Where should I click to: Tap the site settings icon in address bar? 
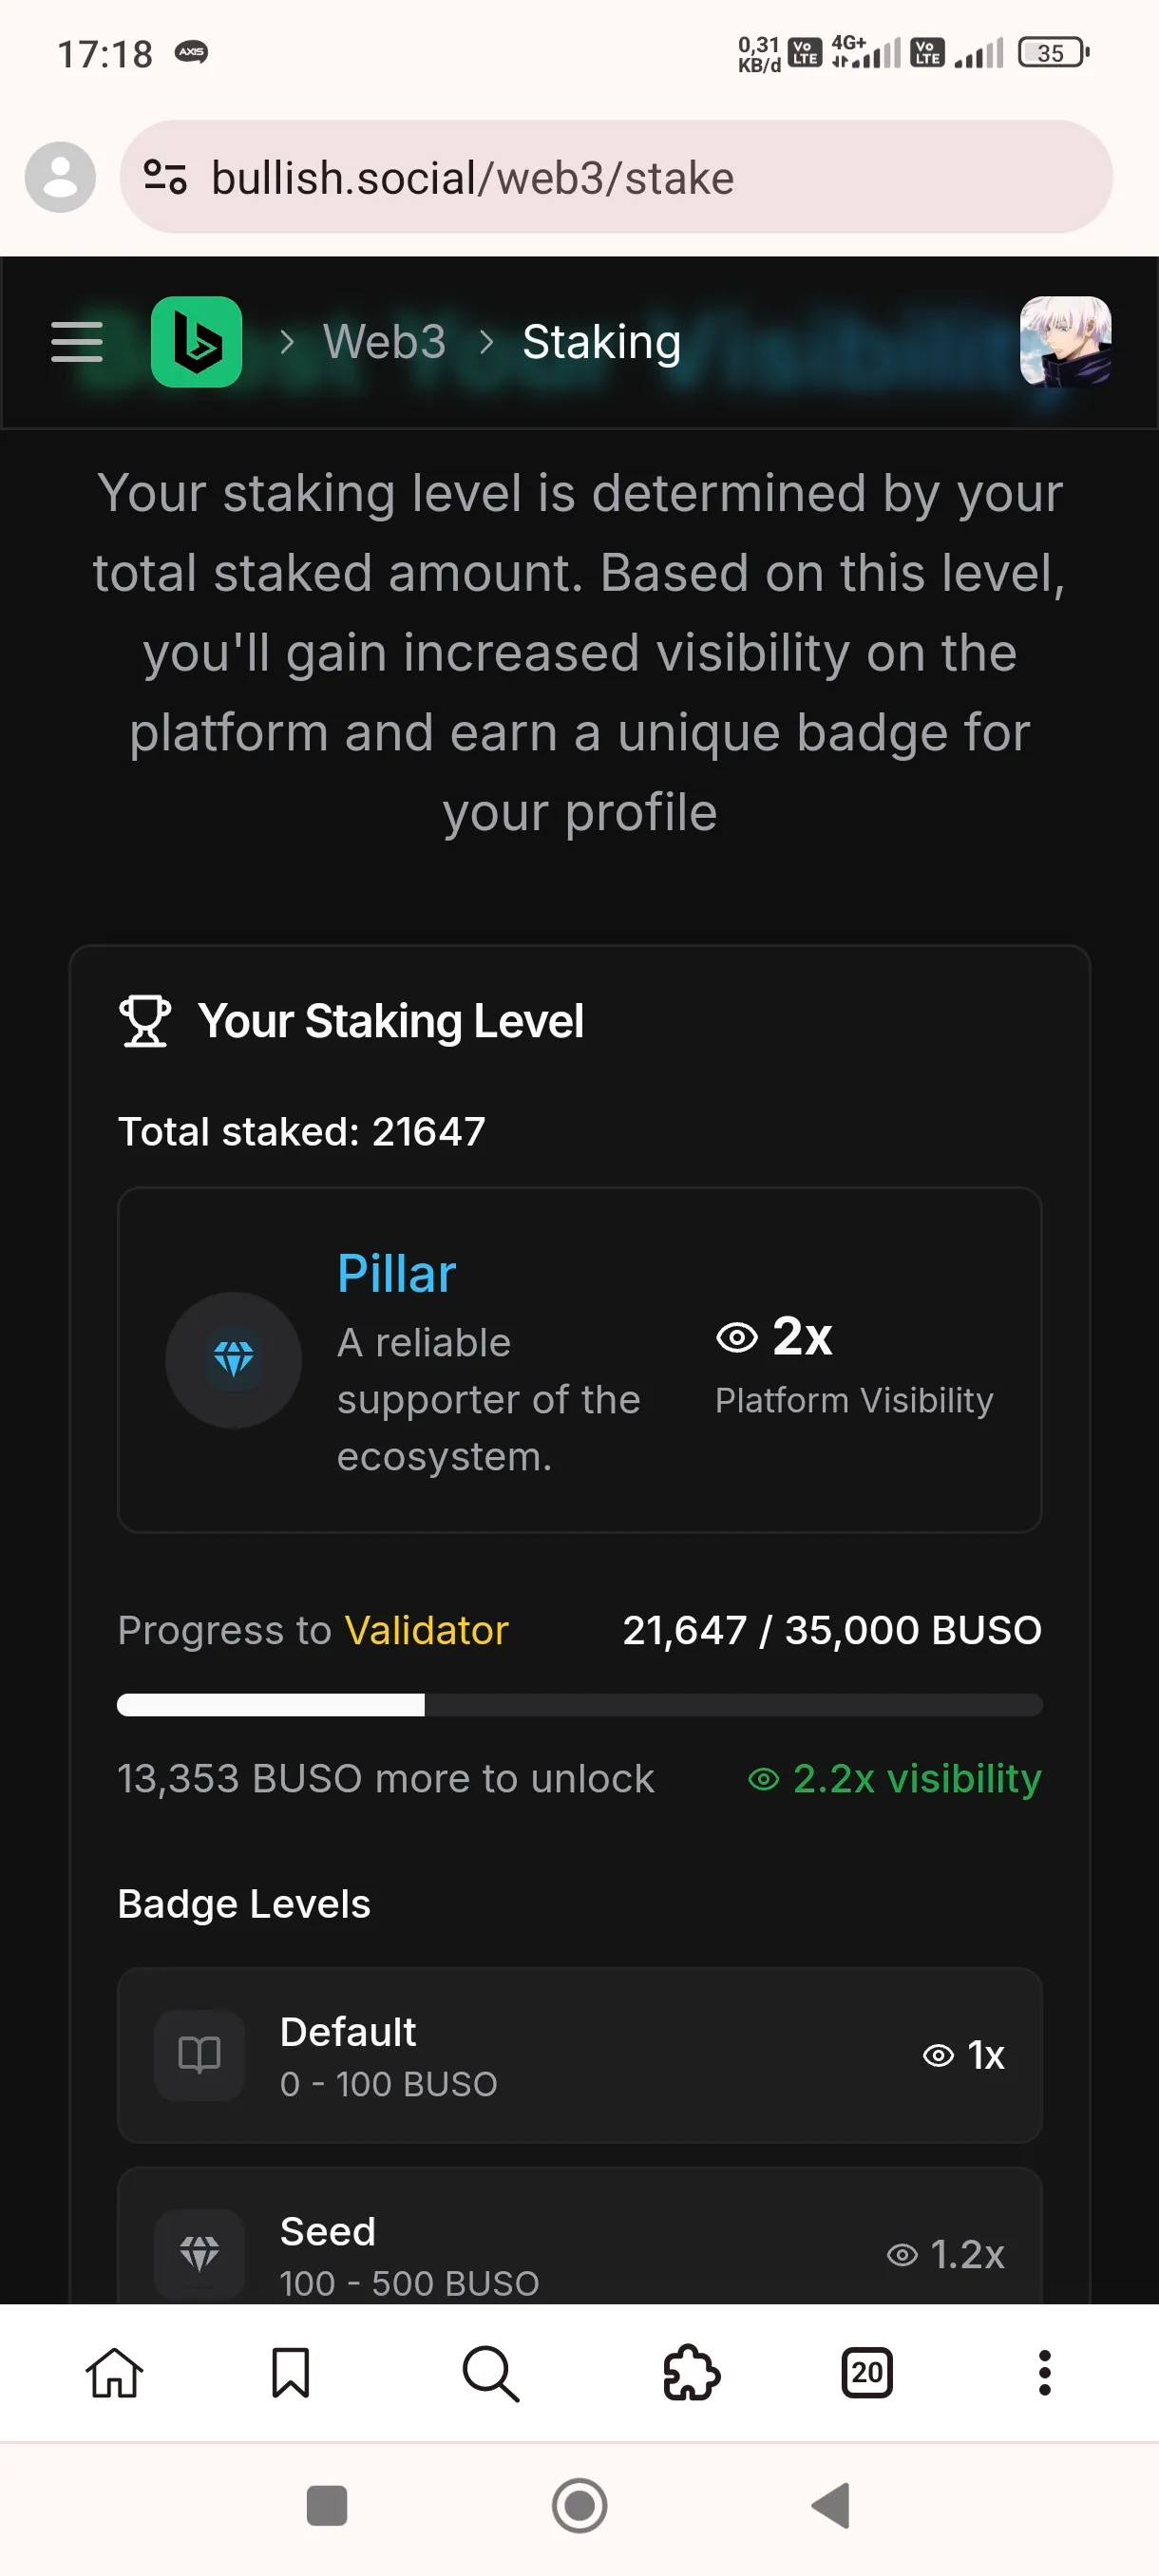click(x=165, y=177)
